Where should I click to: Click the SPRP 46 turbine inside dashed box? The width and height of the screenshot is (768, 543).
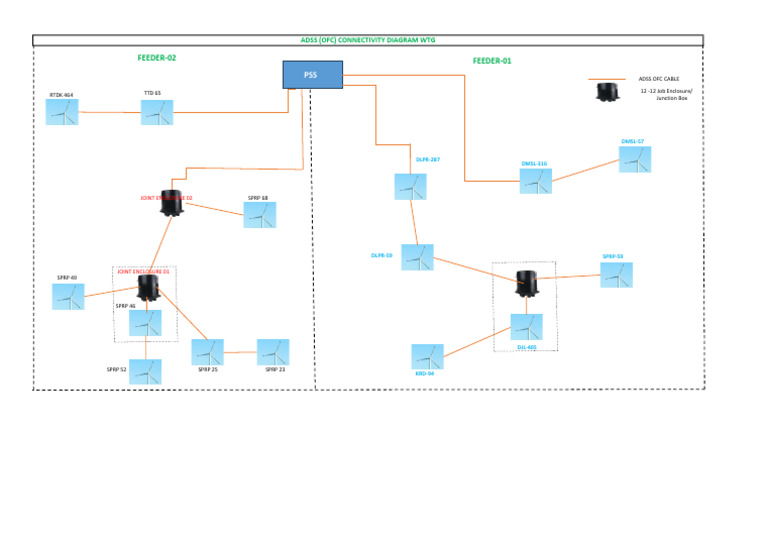tap(145, 323)
